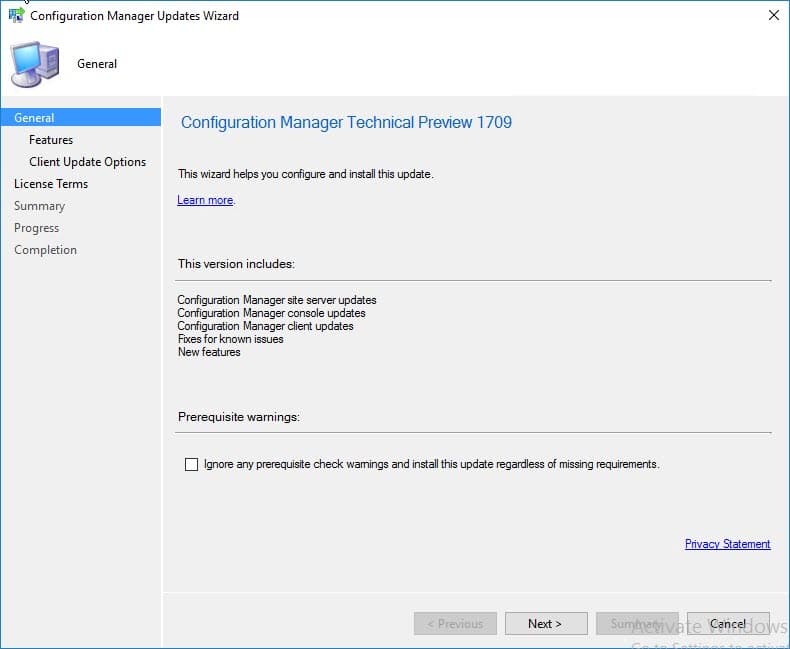Go to Client Update Options step

(x=88, y=162)
